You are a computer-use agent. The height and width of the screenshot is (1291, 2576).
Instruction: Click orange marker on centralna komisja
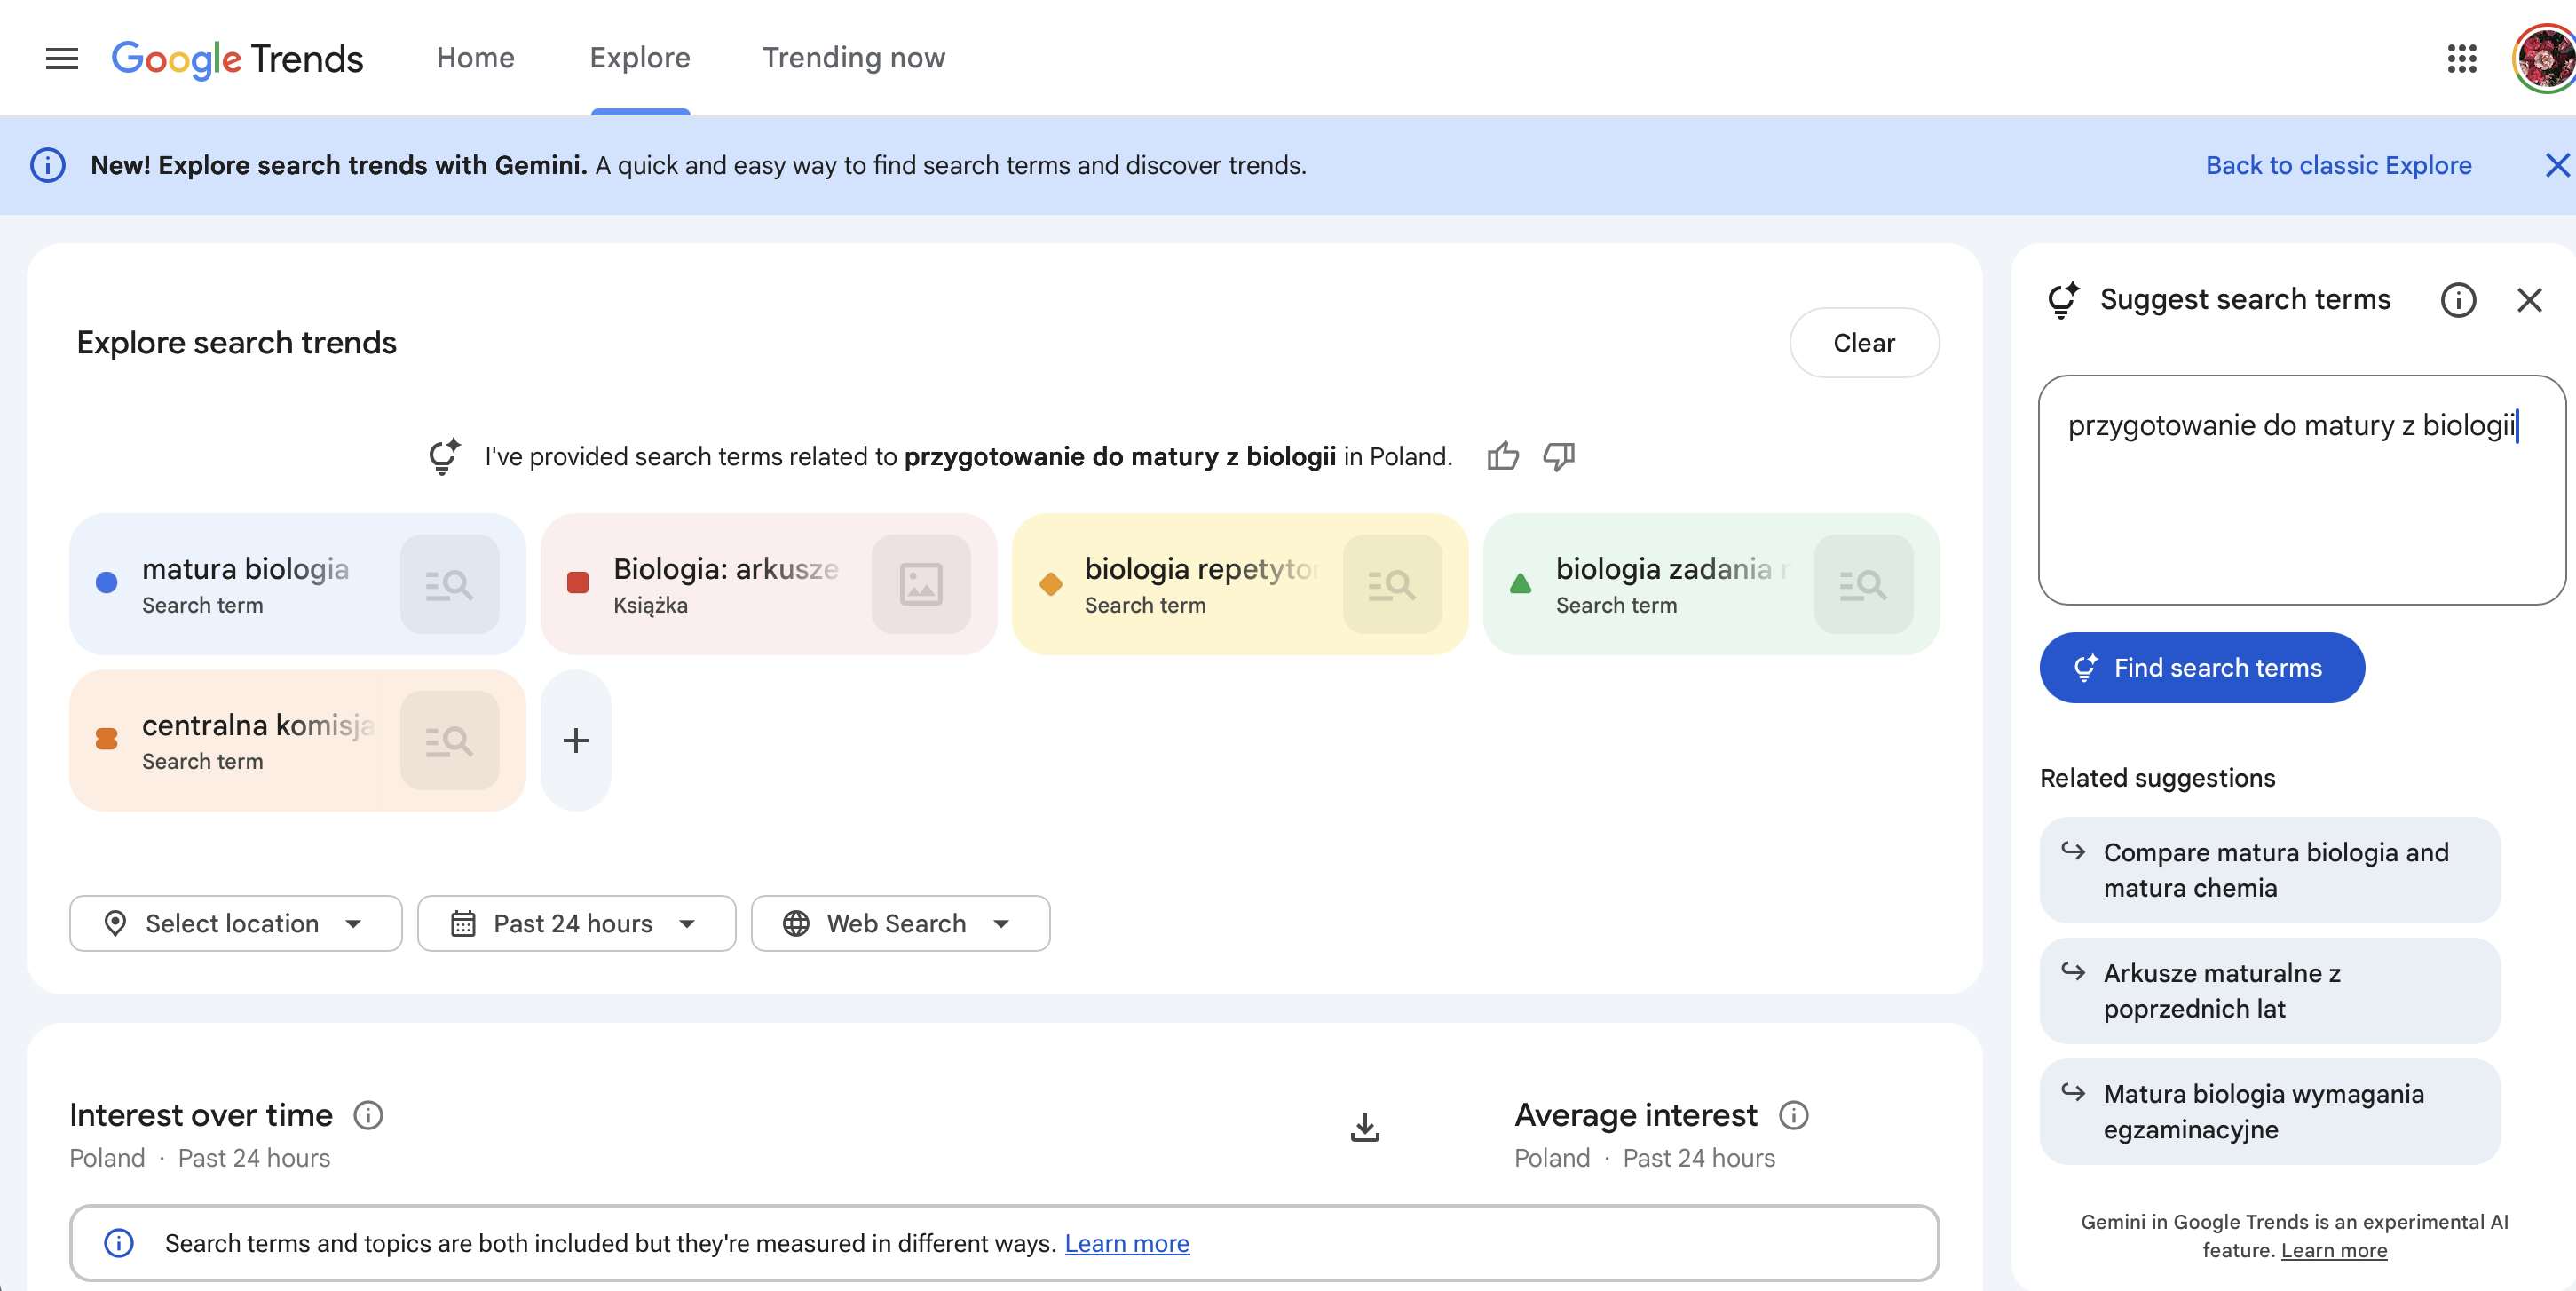[106, 740]
